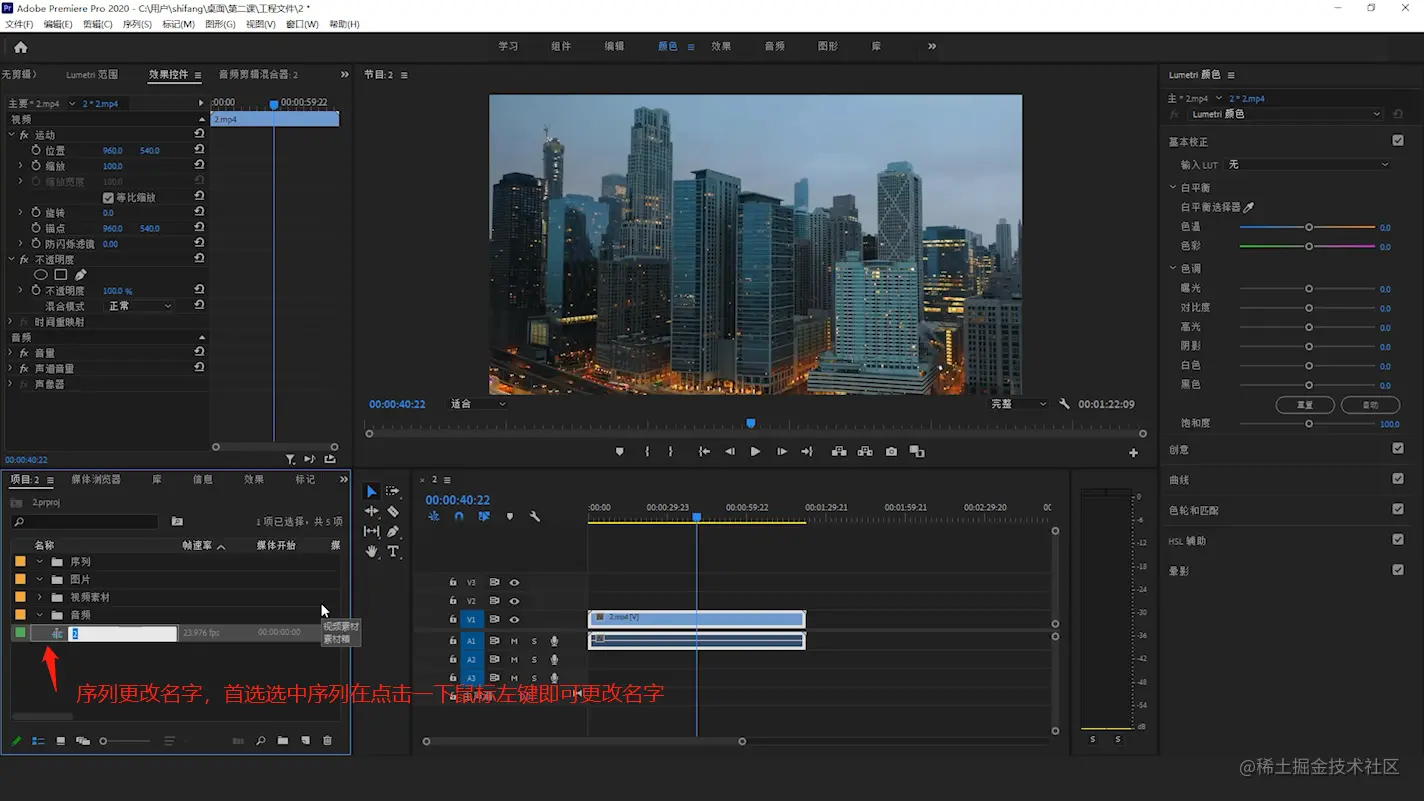
Task: Click the Export Frame camera icon
Action: click(891, 452)
